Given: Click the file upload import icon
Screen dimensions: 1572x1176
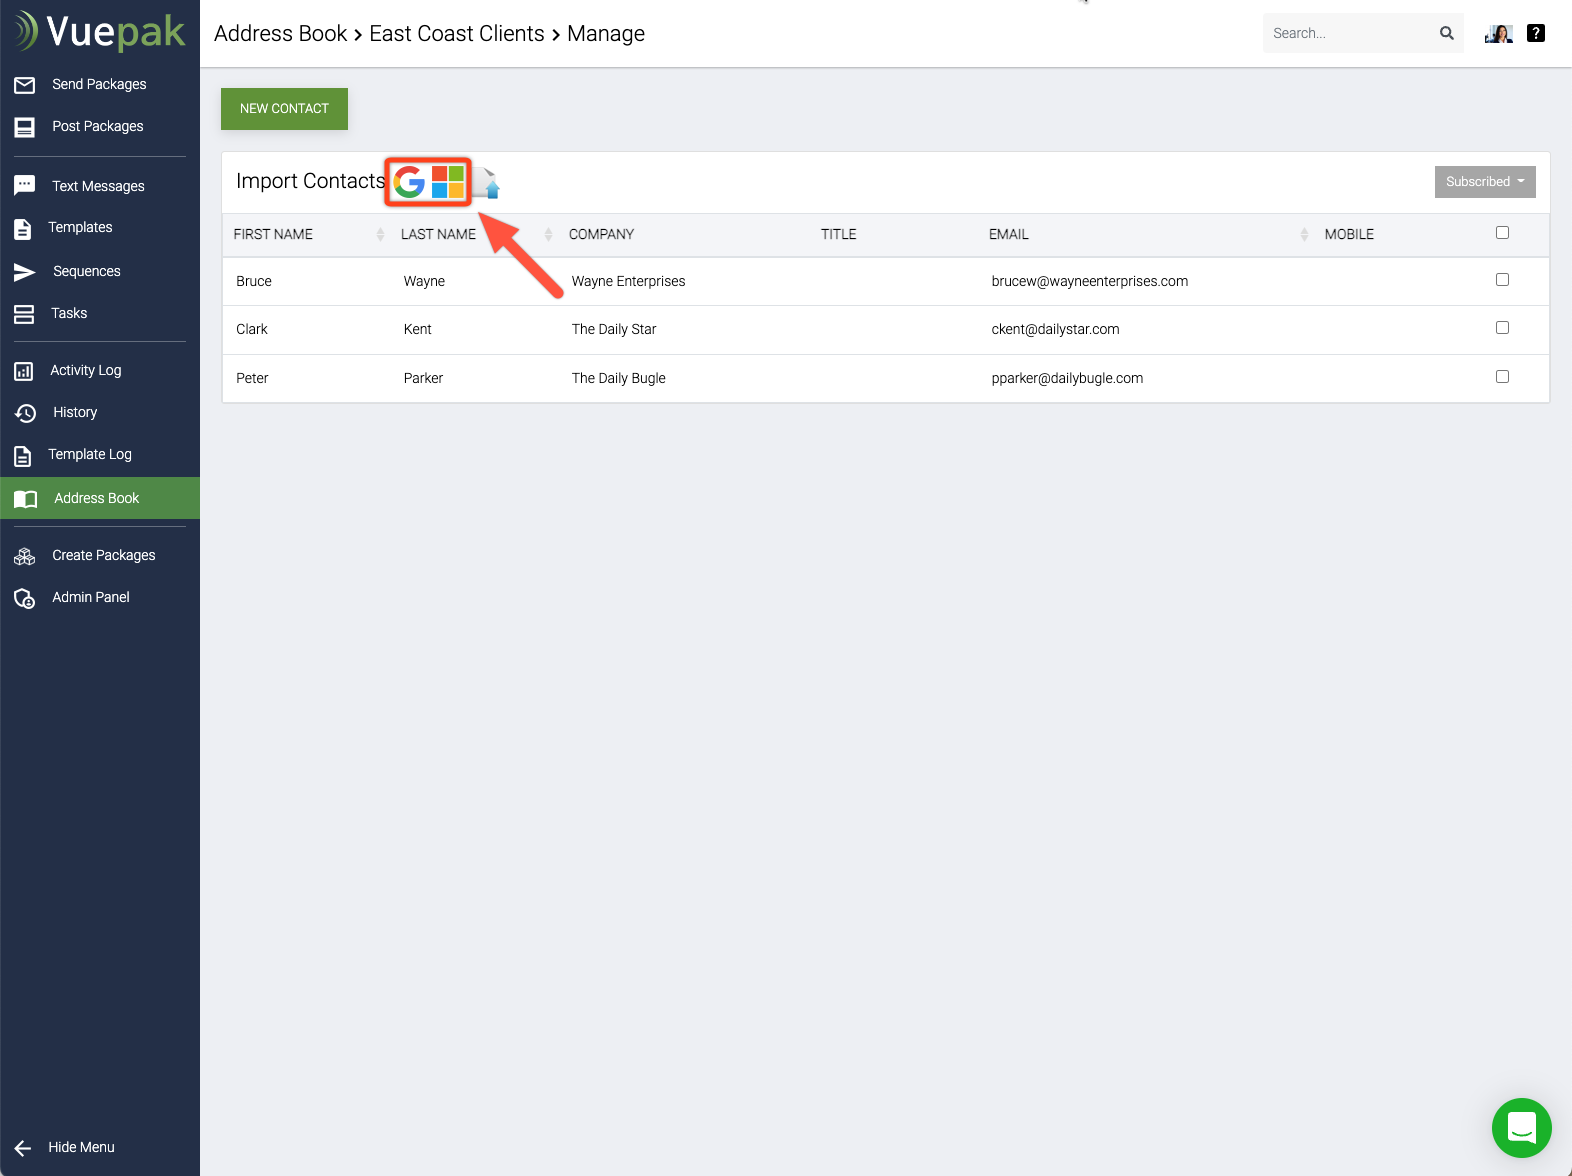Looking at the screenshot, I should (487, 183).
